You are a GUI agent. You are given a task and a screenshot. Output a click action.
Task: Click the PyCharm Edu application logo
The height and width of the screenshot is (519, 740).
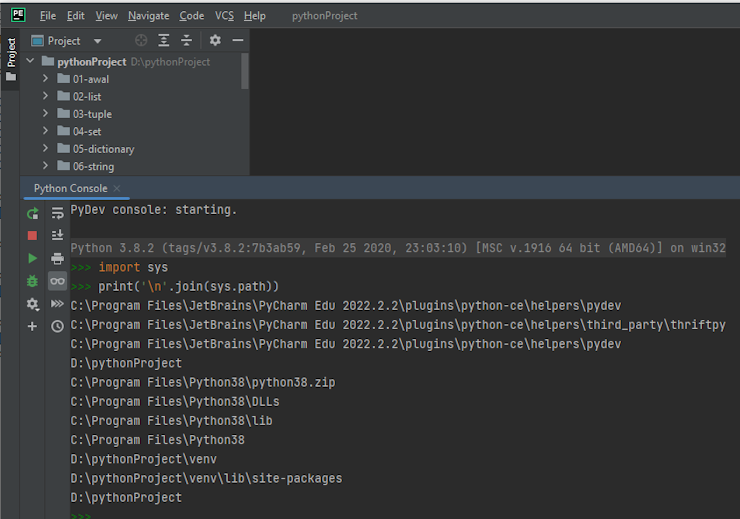tap(18, 15)
